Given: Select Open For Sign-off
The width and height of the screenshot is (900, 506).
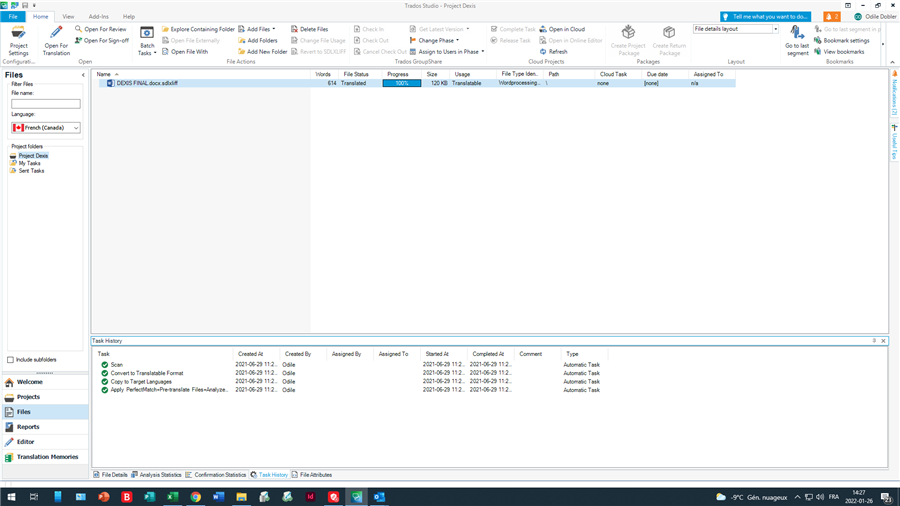Looking at the screenshot, I should click(x=102, y=41).
